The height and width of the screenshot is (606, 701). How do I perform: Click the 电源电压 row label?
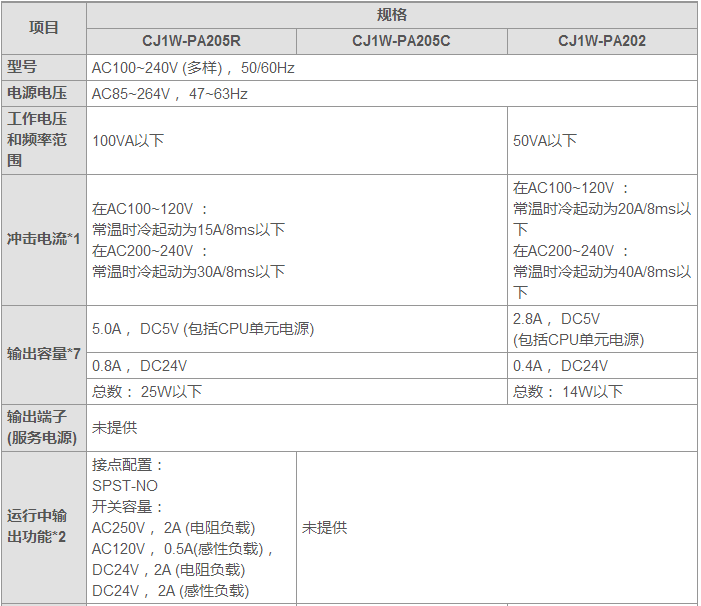37,93
